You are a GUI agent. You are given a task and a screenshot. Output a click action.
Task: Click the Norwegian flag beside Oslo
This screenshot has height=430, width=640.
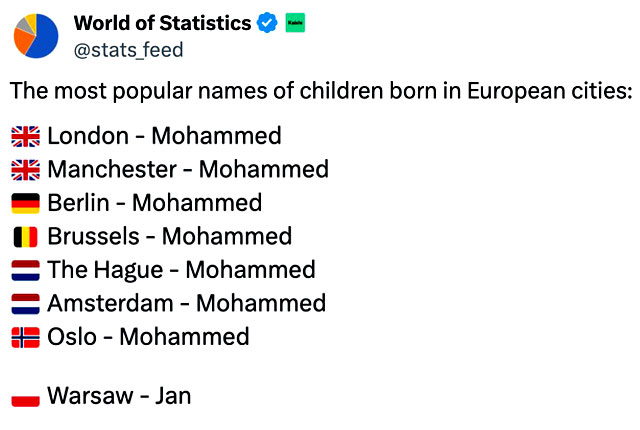[25, 337]
